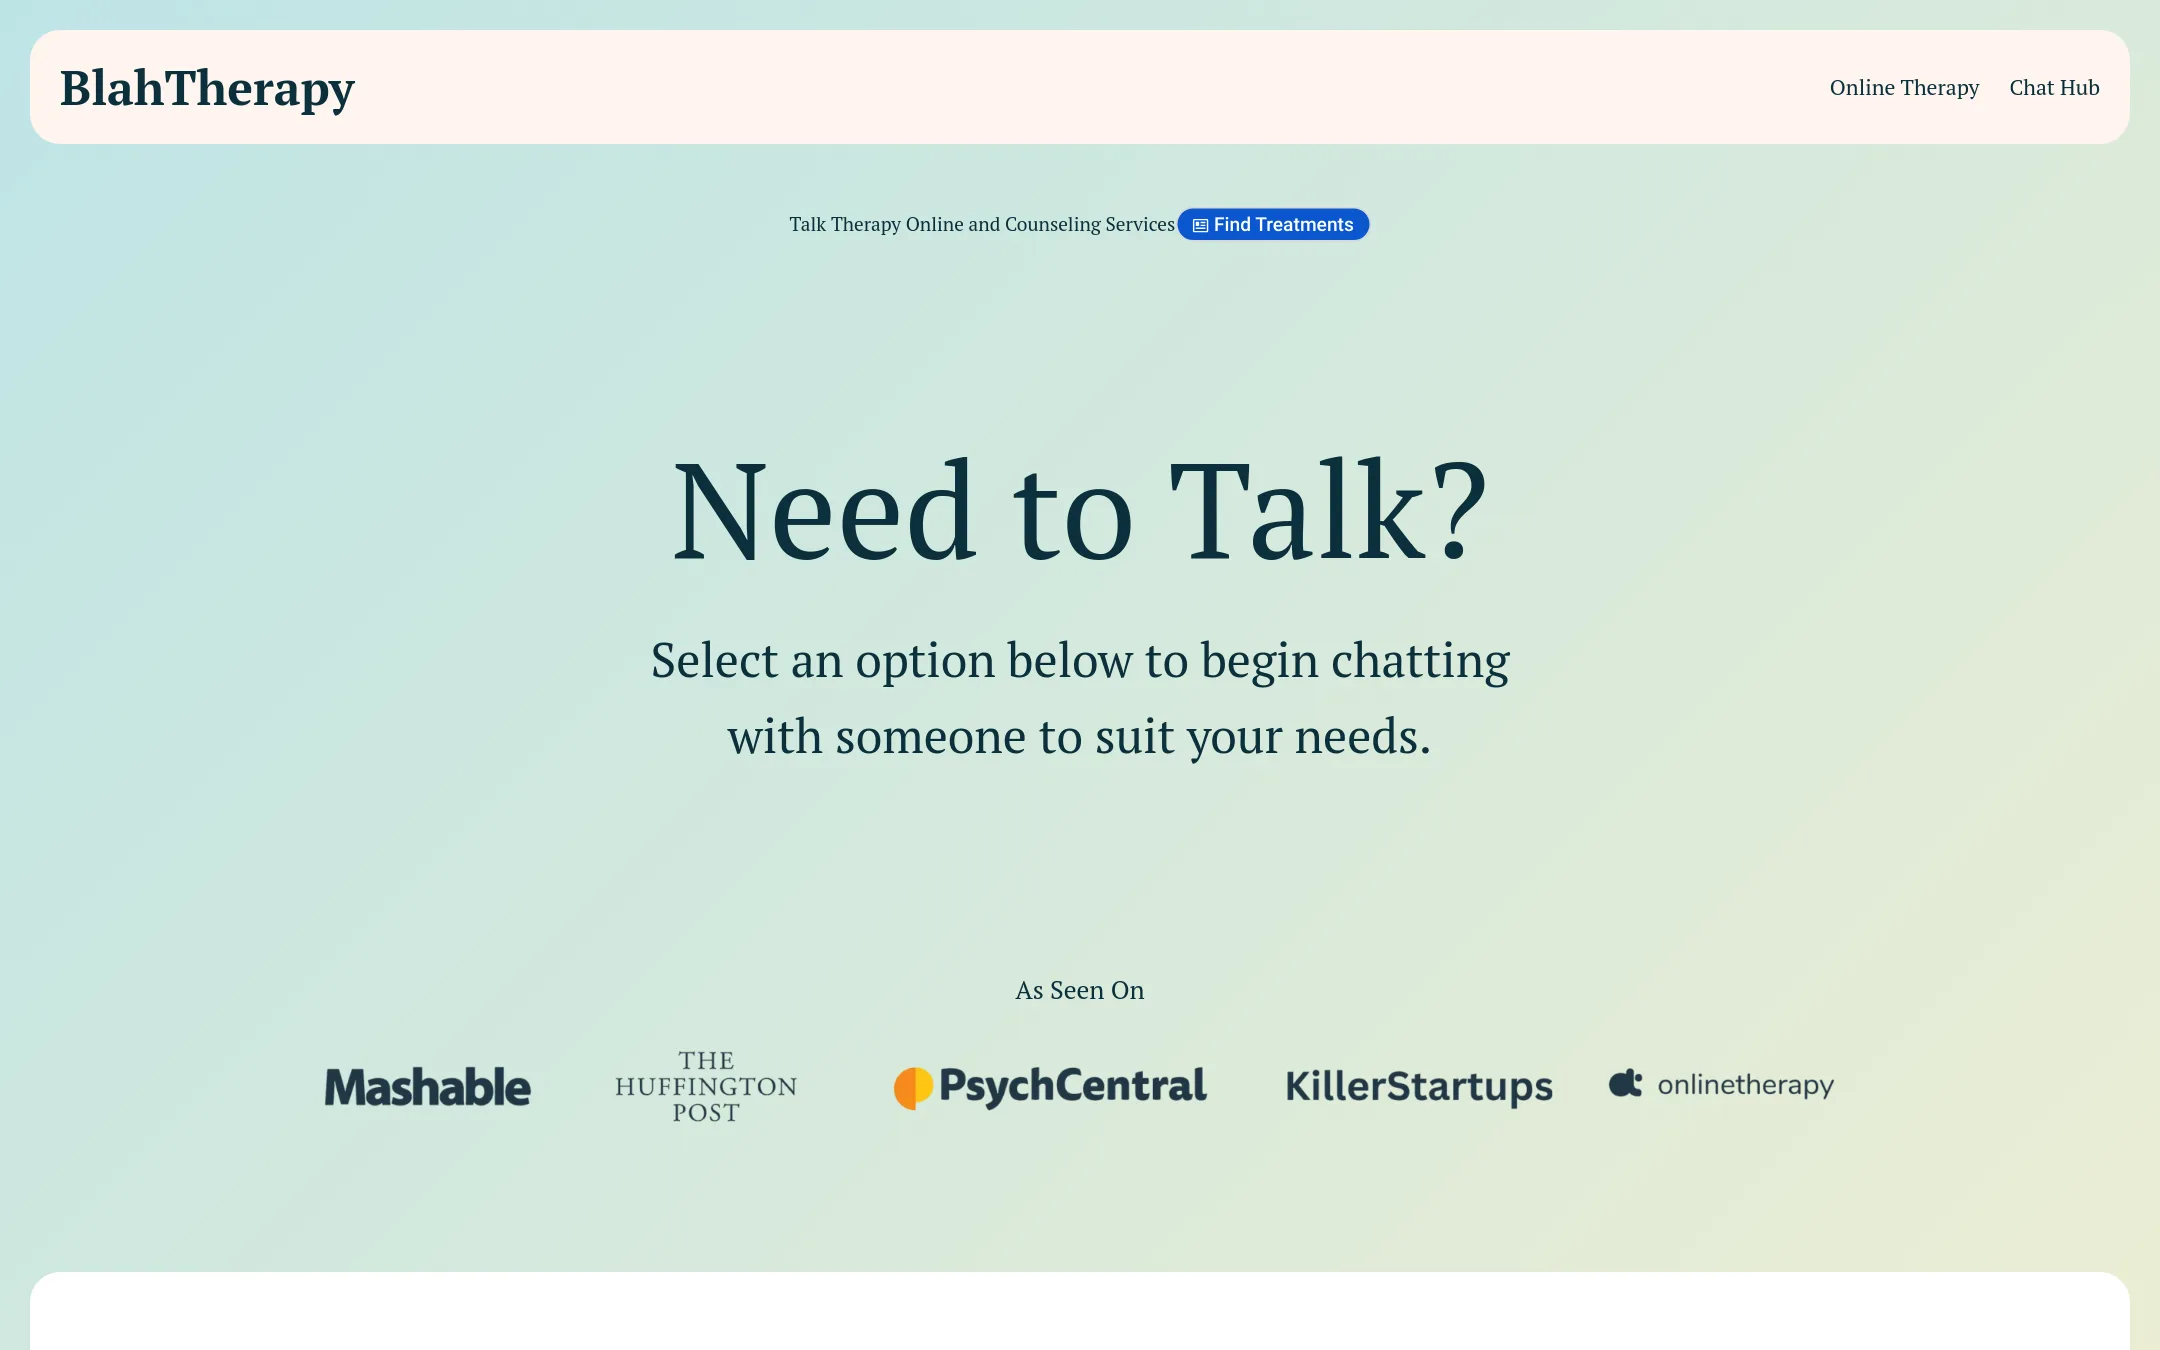
Task: Click the "Select an option below" subtitle
Action: pyautogui.click(x=1080, y=698)
